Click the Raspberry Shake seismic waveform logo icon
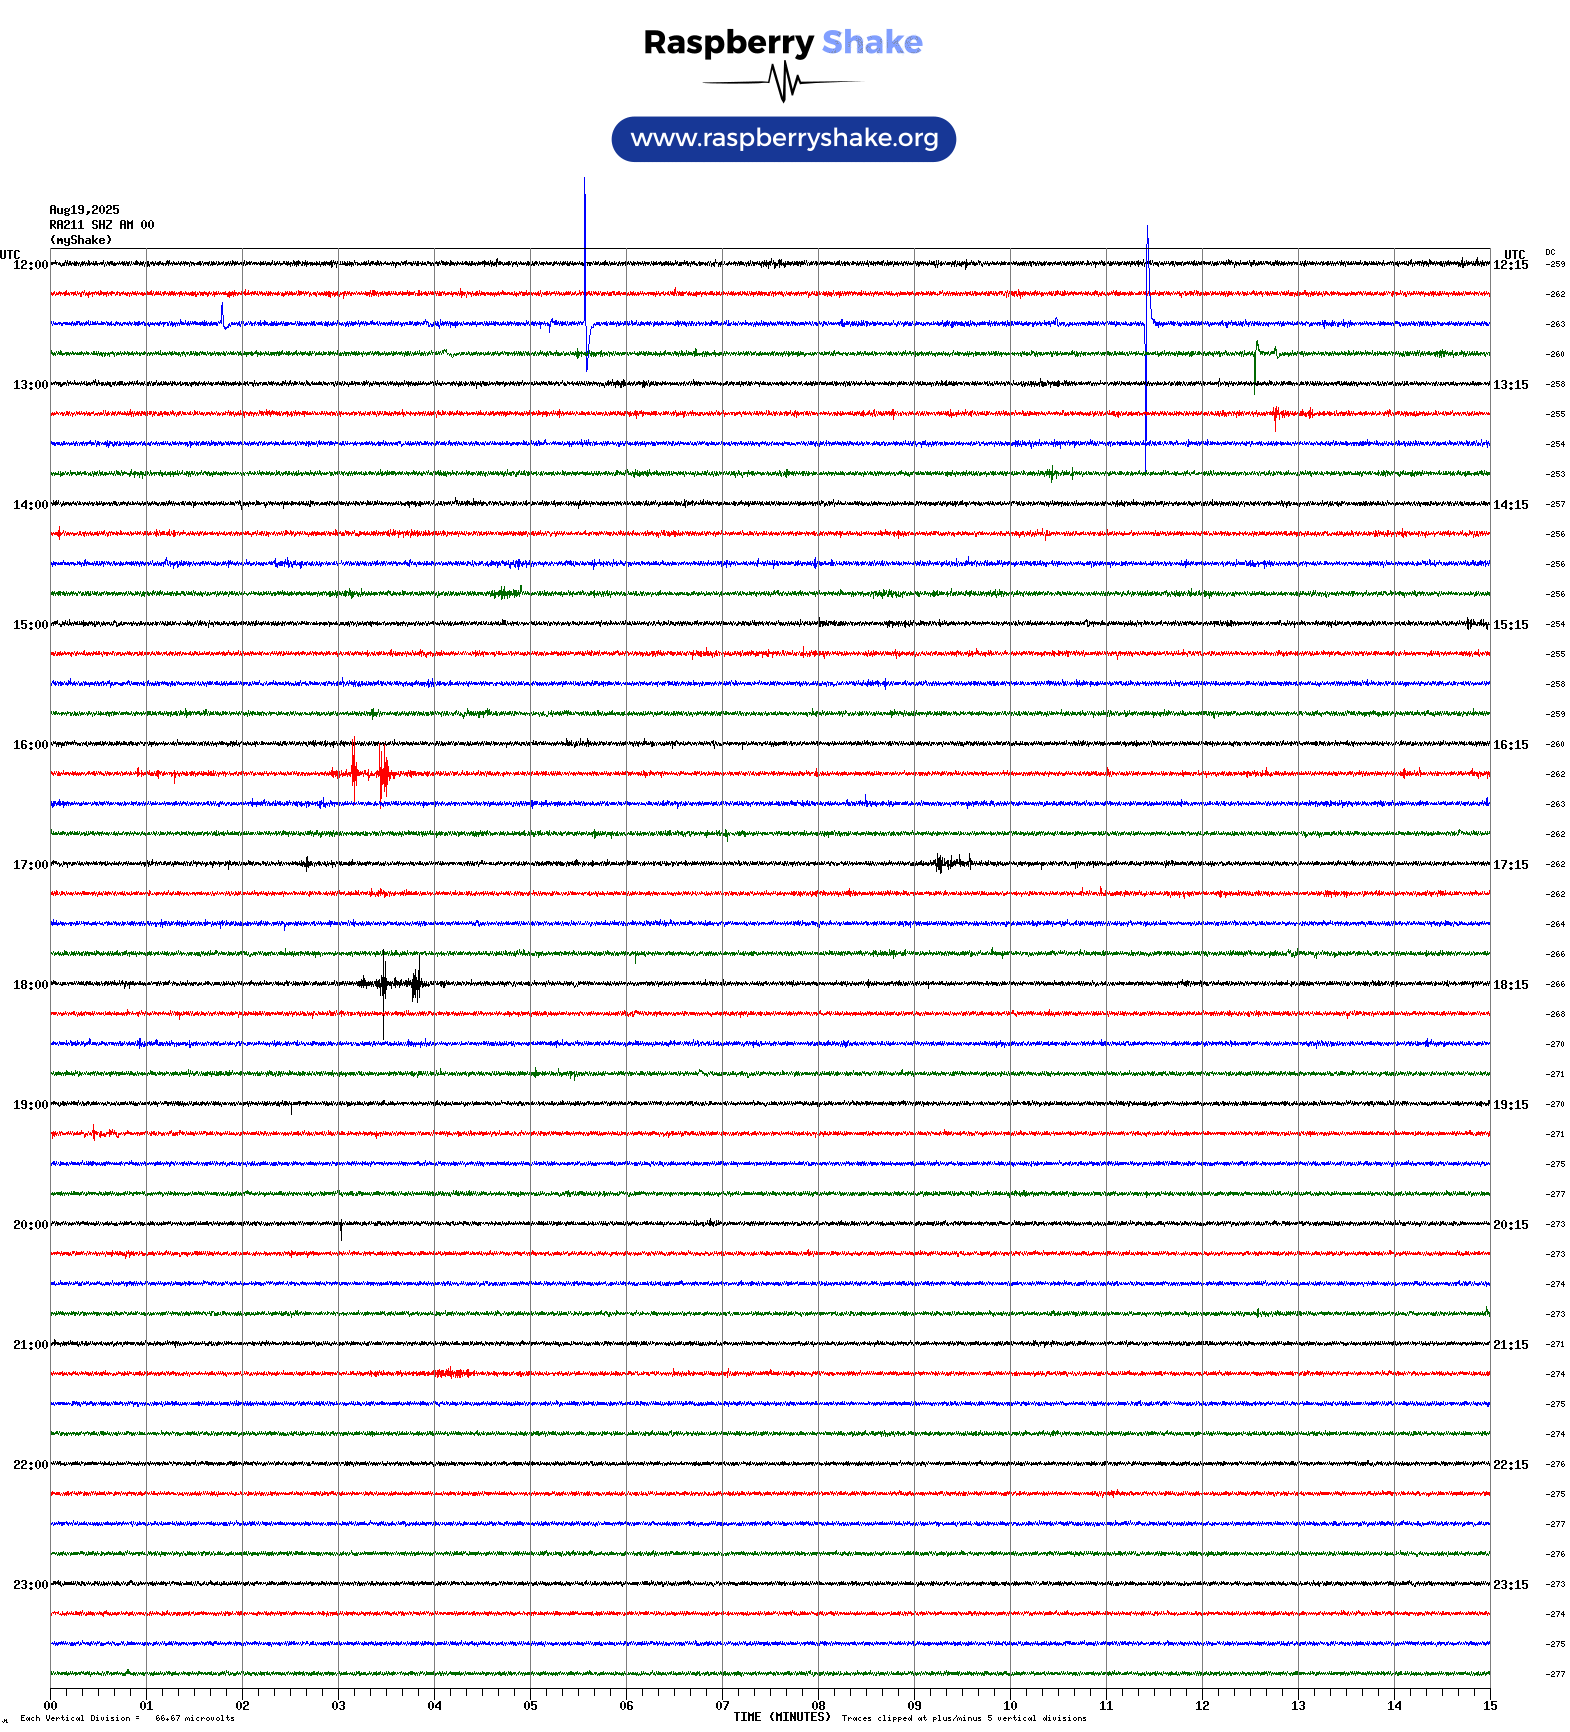 [x=783, y=82]
